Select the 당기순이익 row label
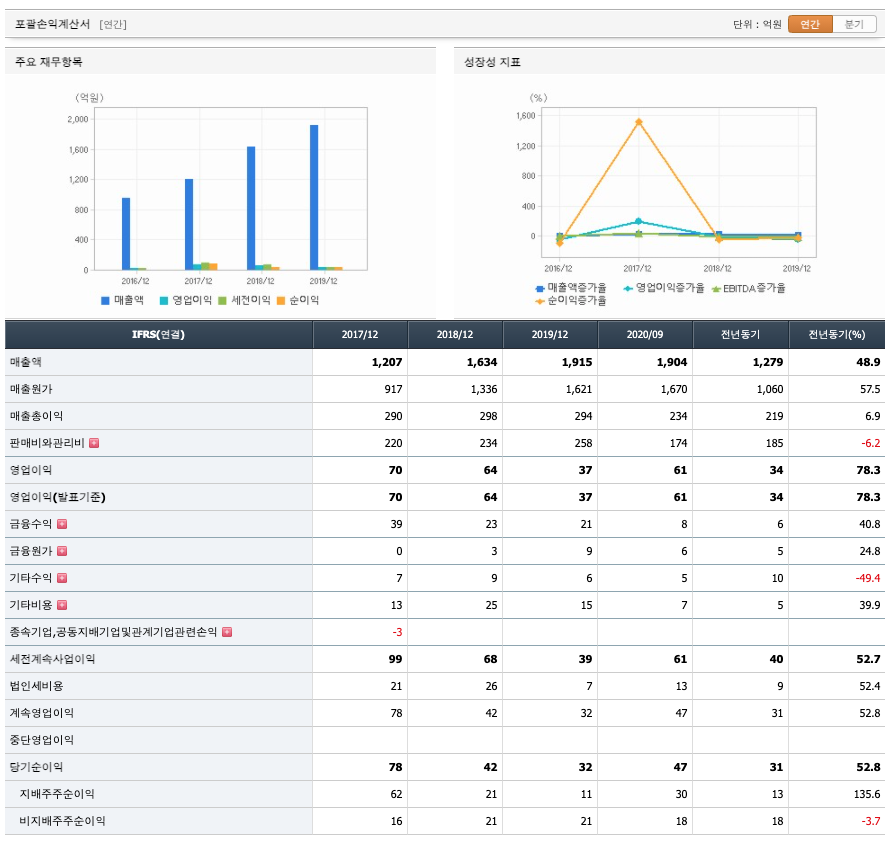 (x=36, y=767)
